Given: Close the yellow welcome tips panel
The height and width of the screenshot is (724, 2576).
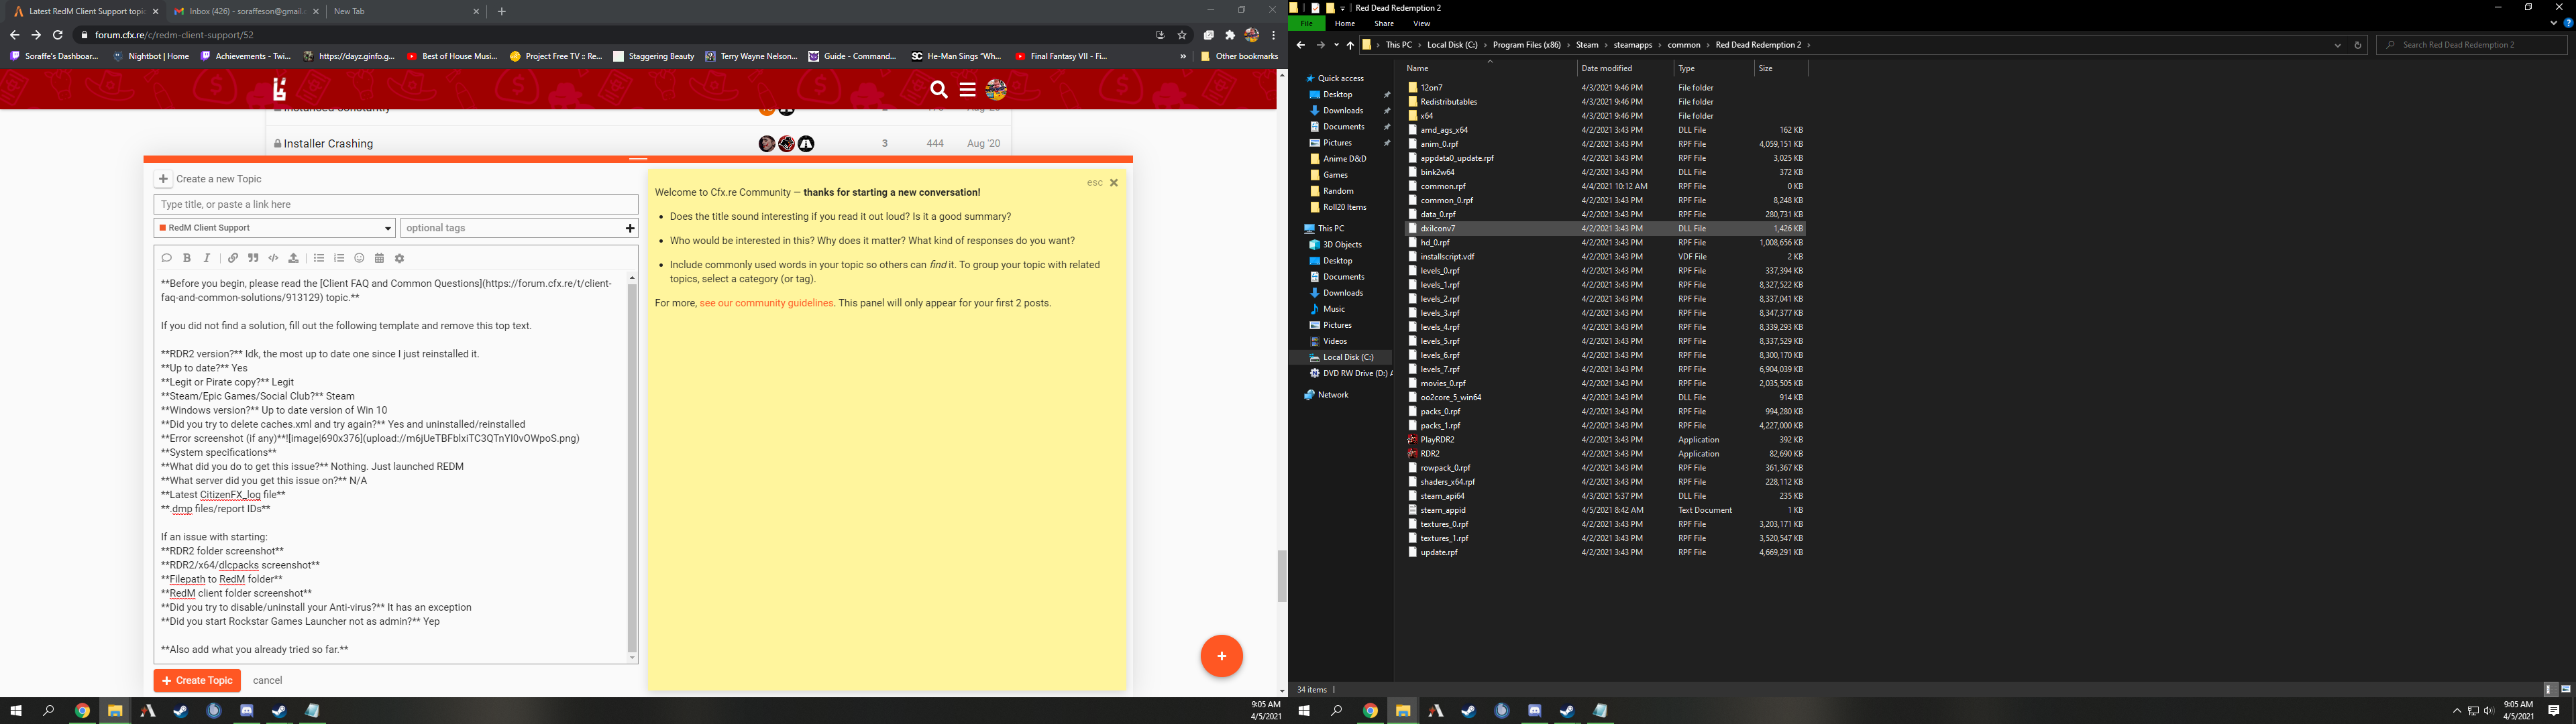Looking at the screenshot, I should [x=1113, y=183].
